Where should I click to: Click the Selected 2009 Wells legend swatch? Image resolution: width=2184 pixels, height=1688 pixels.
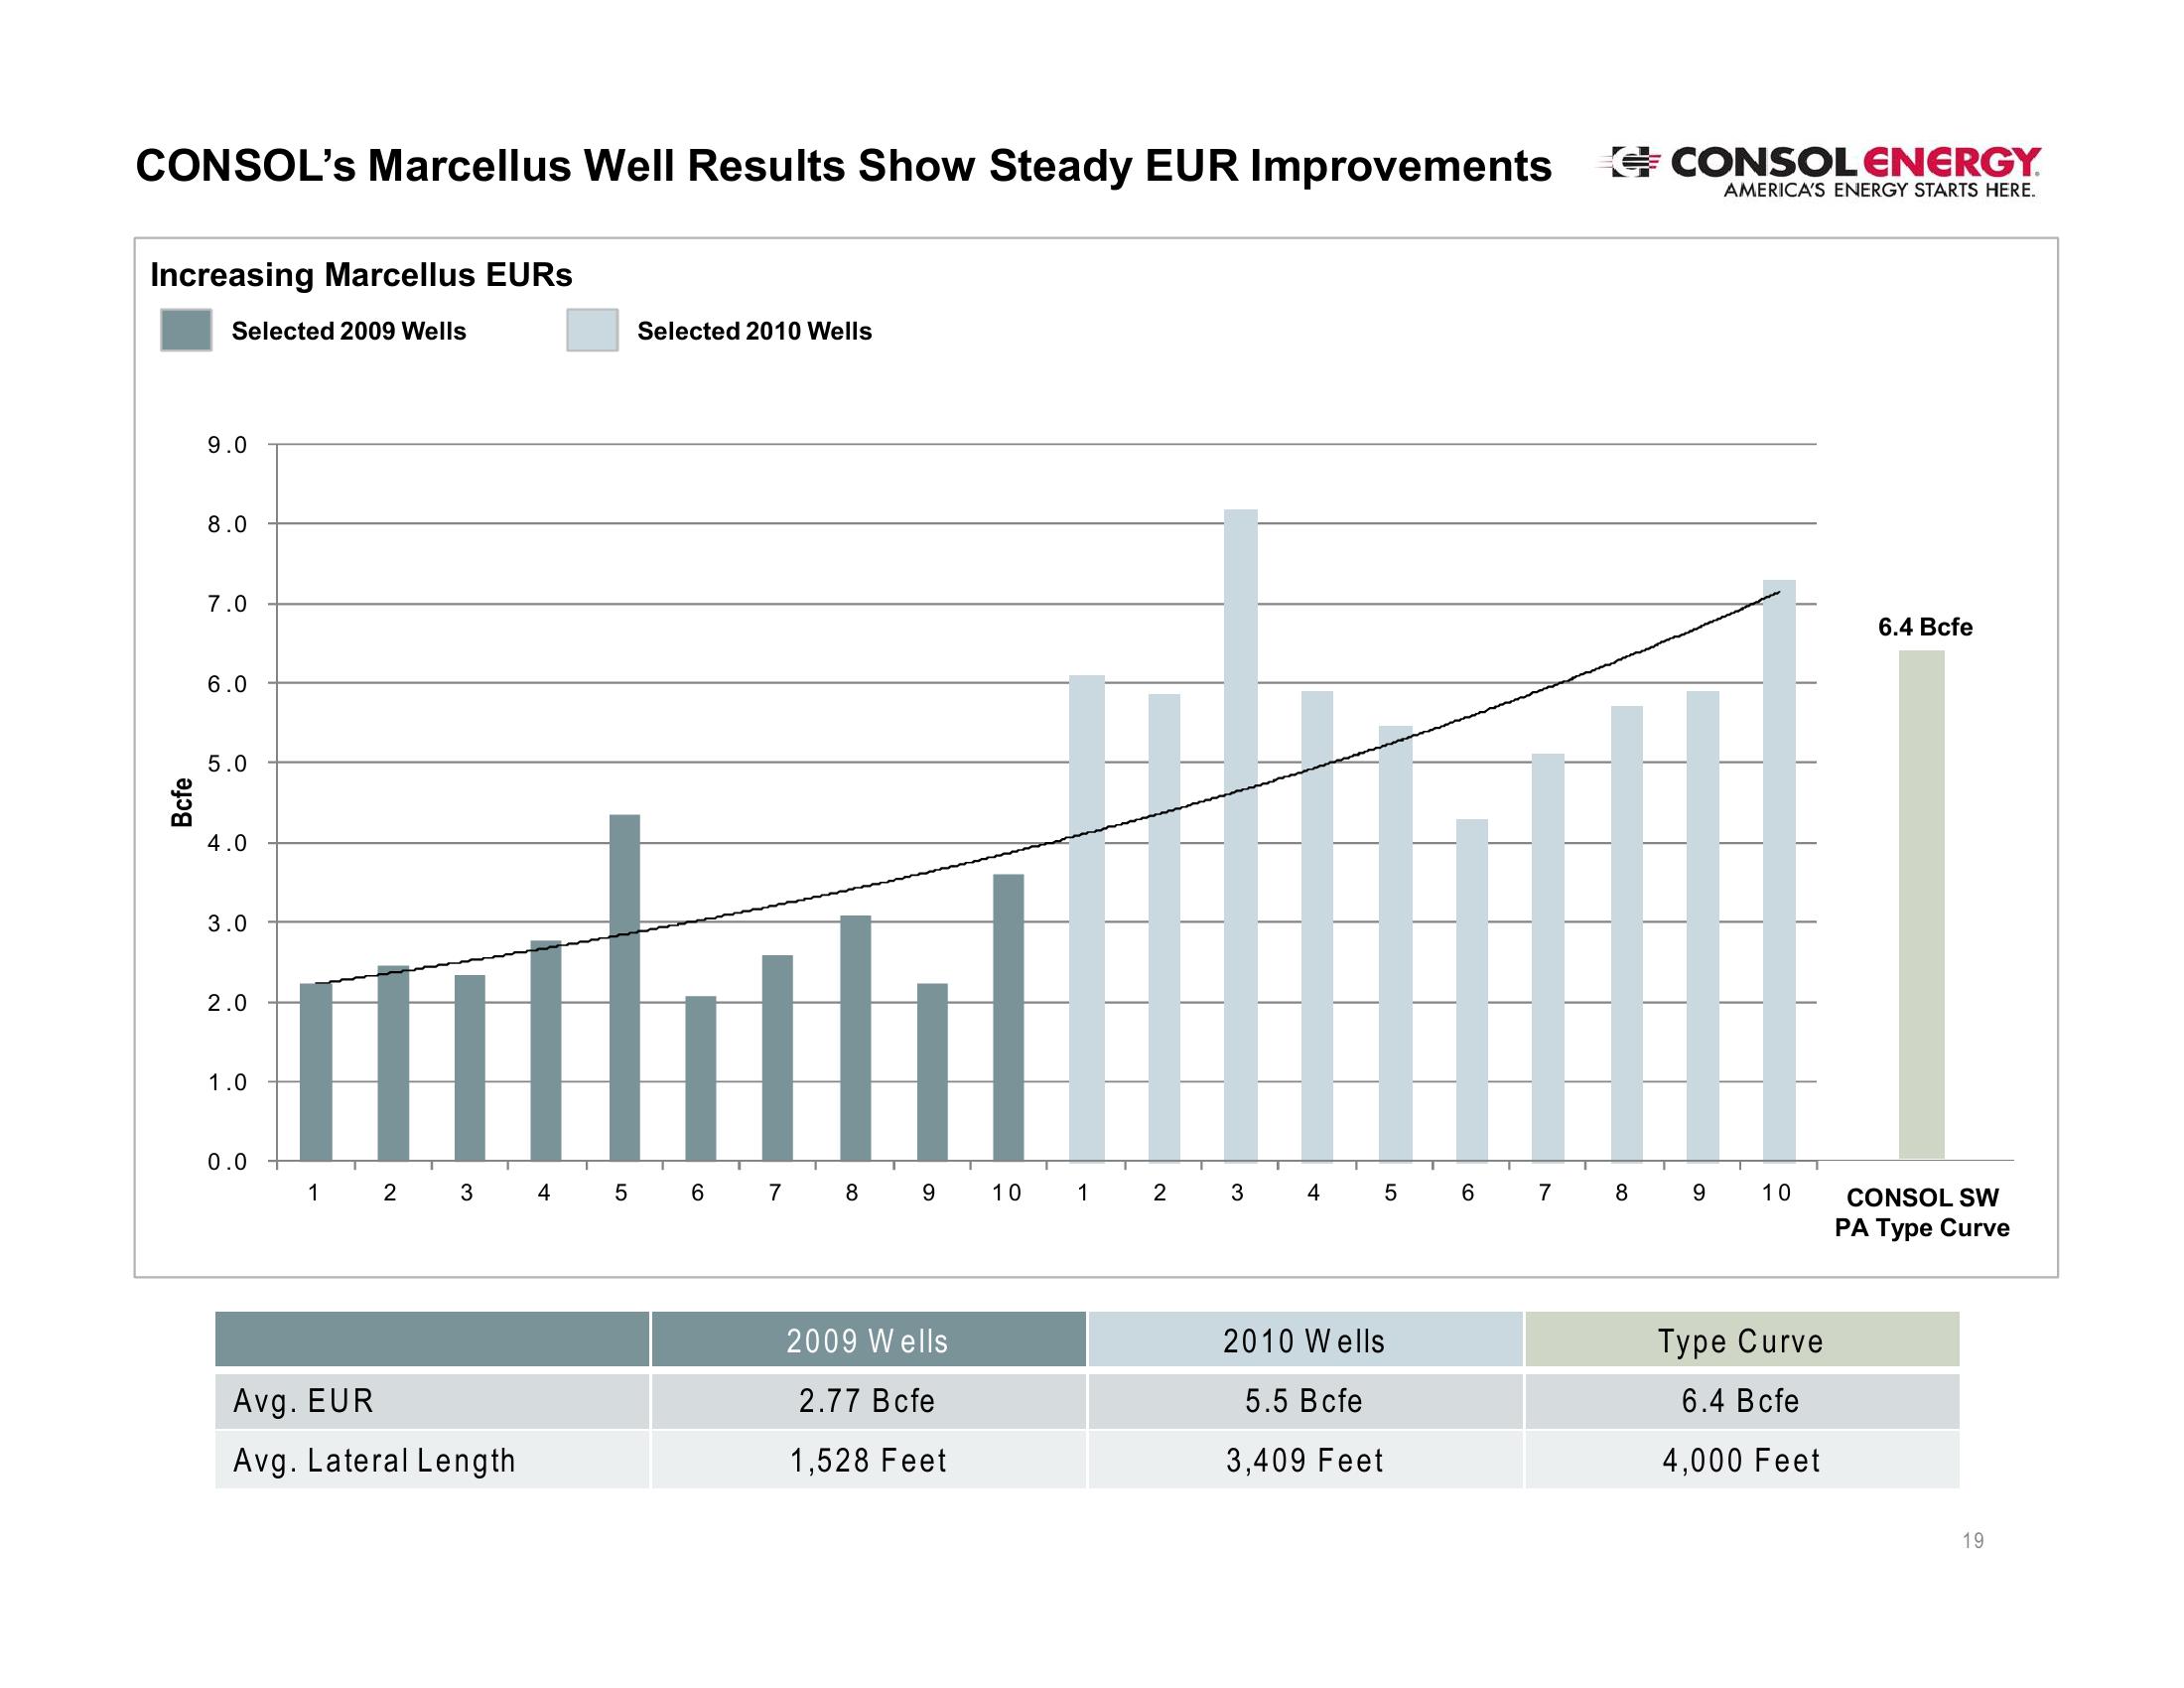(x=186, y=330)
